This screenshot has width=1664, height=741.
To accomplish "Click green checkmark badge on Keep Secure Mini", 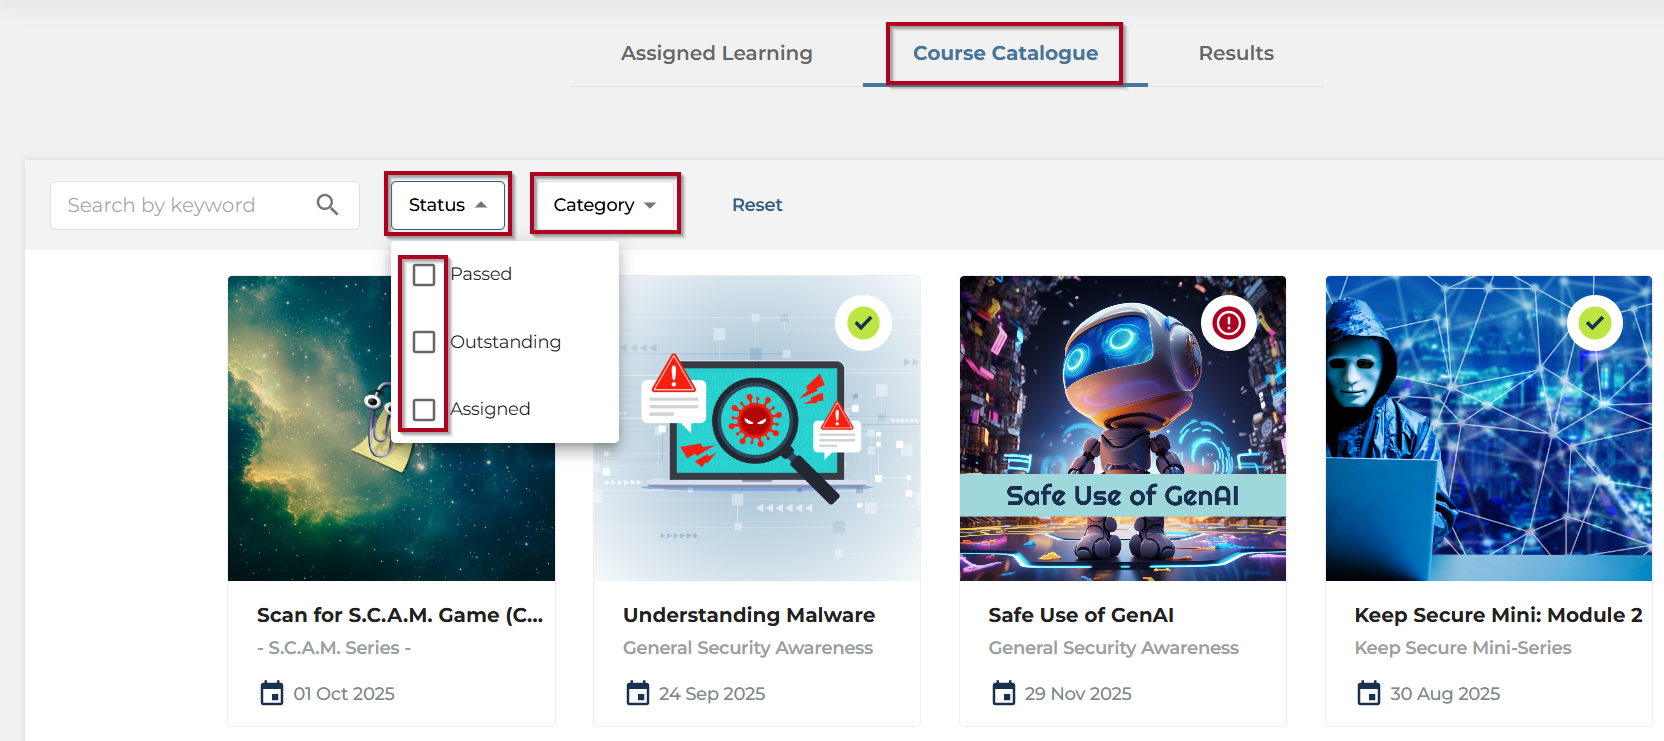I will tap(1595, 323).
